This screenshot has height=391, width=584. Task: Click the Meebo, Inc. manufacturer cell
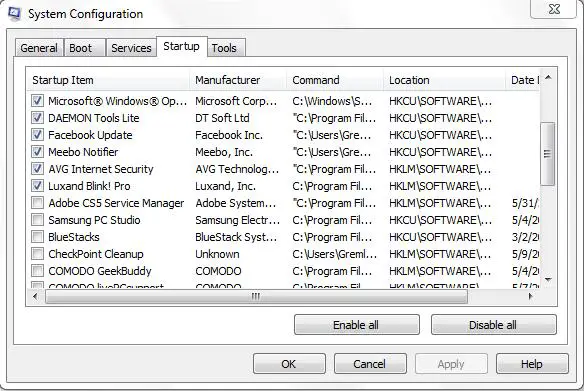click(224, 152)
